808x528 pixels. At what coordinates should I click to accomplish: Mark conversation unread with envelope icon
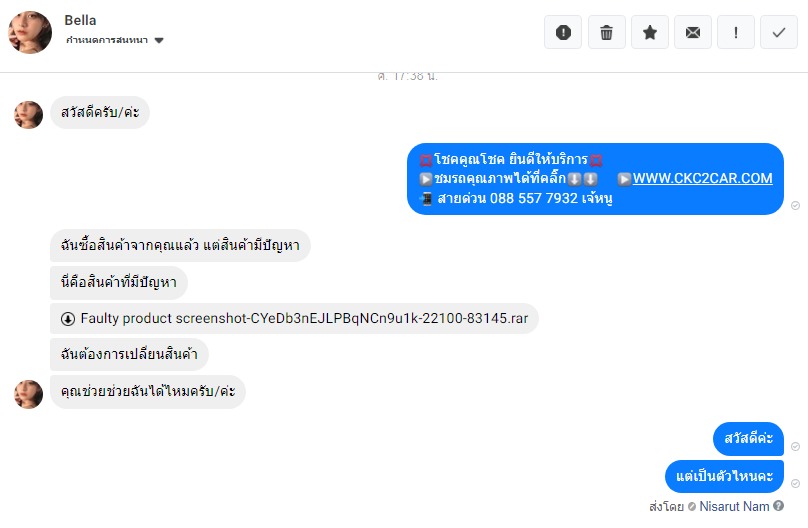[693, 32]
